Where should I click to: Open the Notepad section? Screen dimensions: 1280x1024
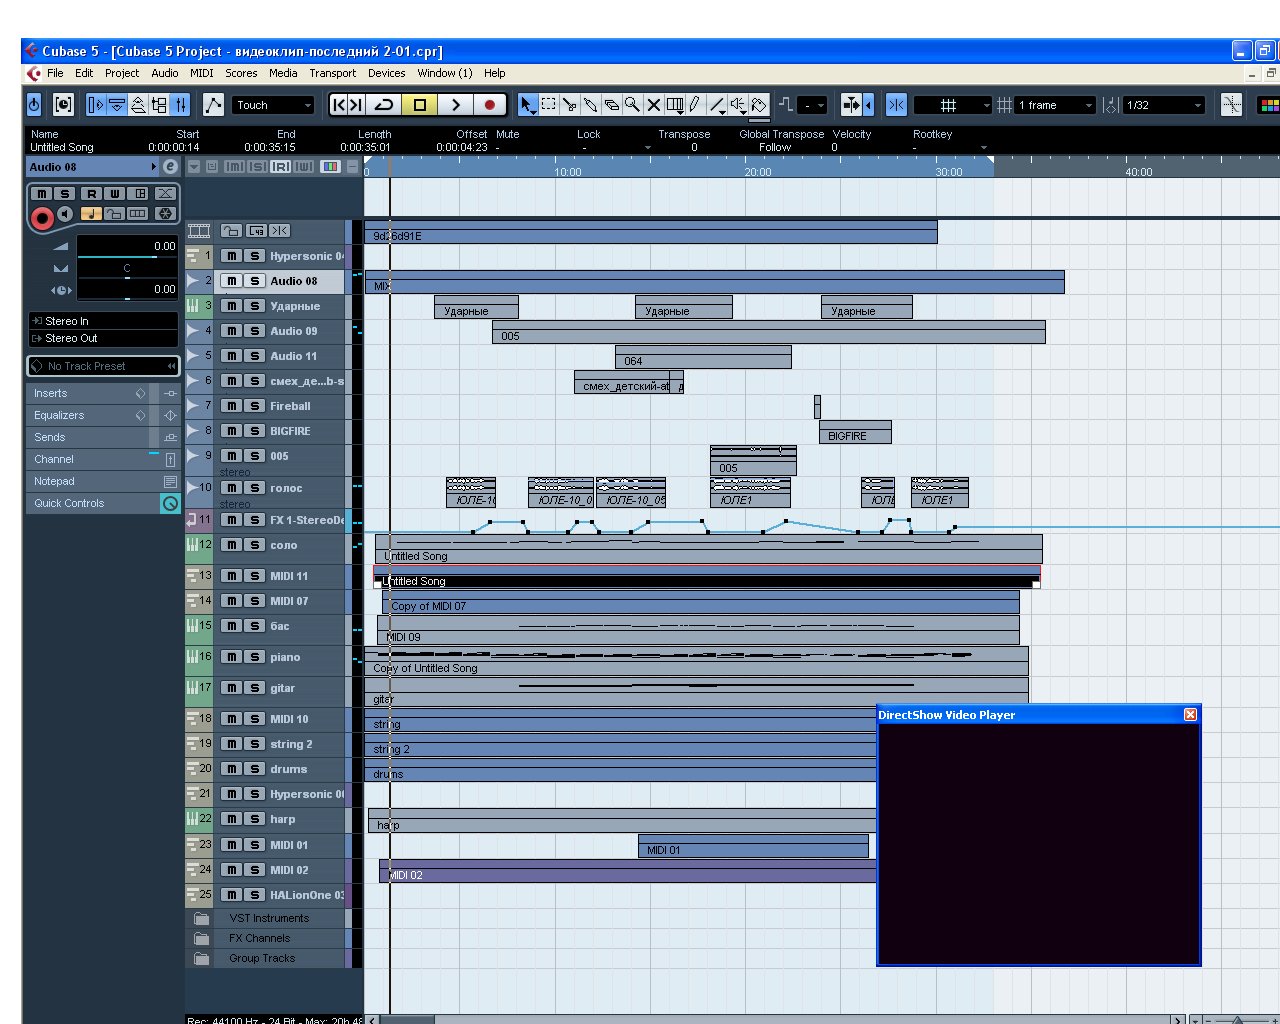coord(103,481)
